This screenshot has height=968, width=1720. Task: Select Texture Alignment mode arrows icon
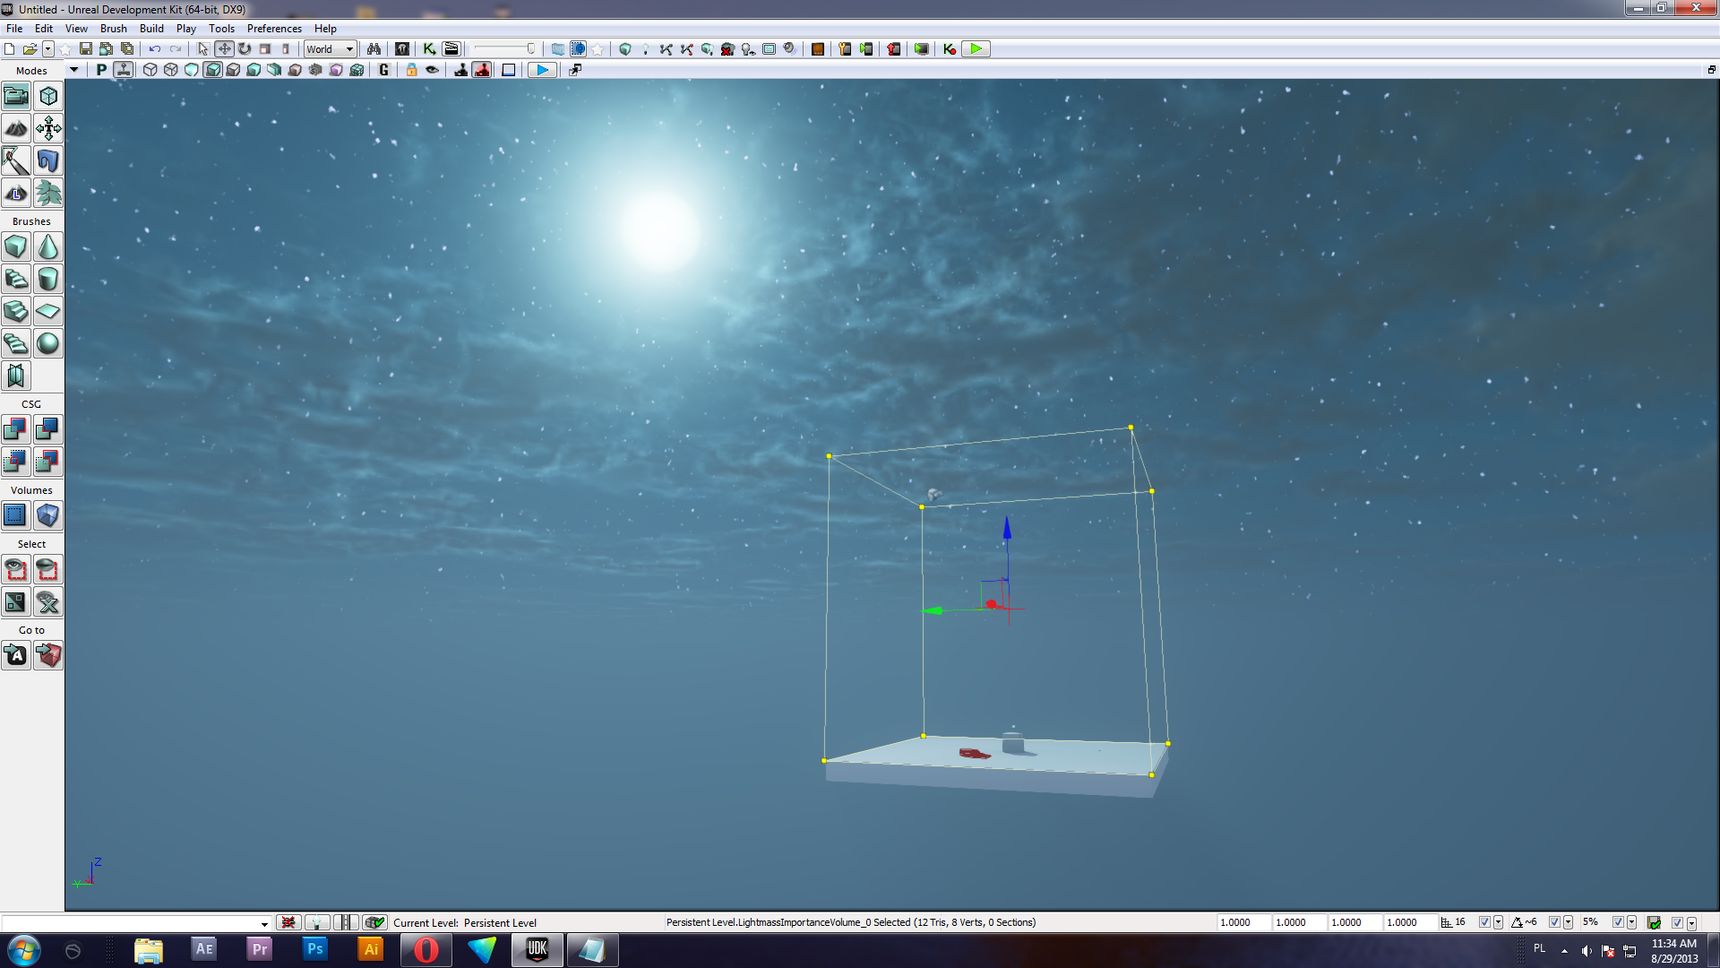pos(48,128)
